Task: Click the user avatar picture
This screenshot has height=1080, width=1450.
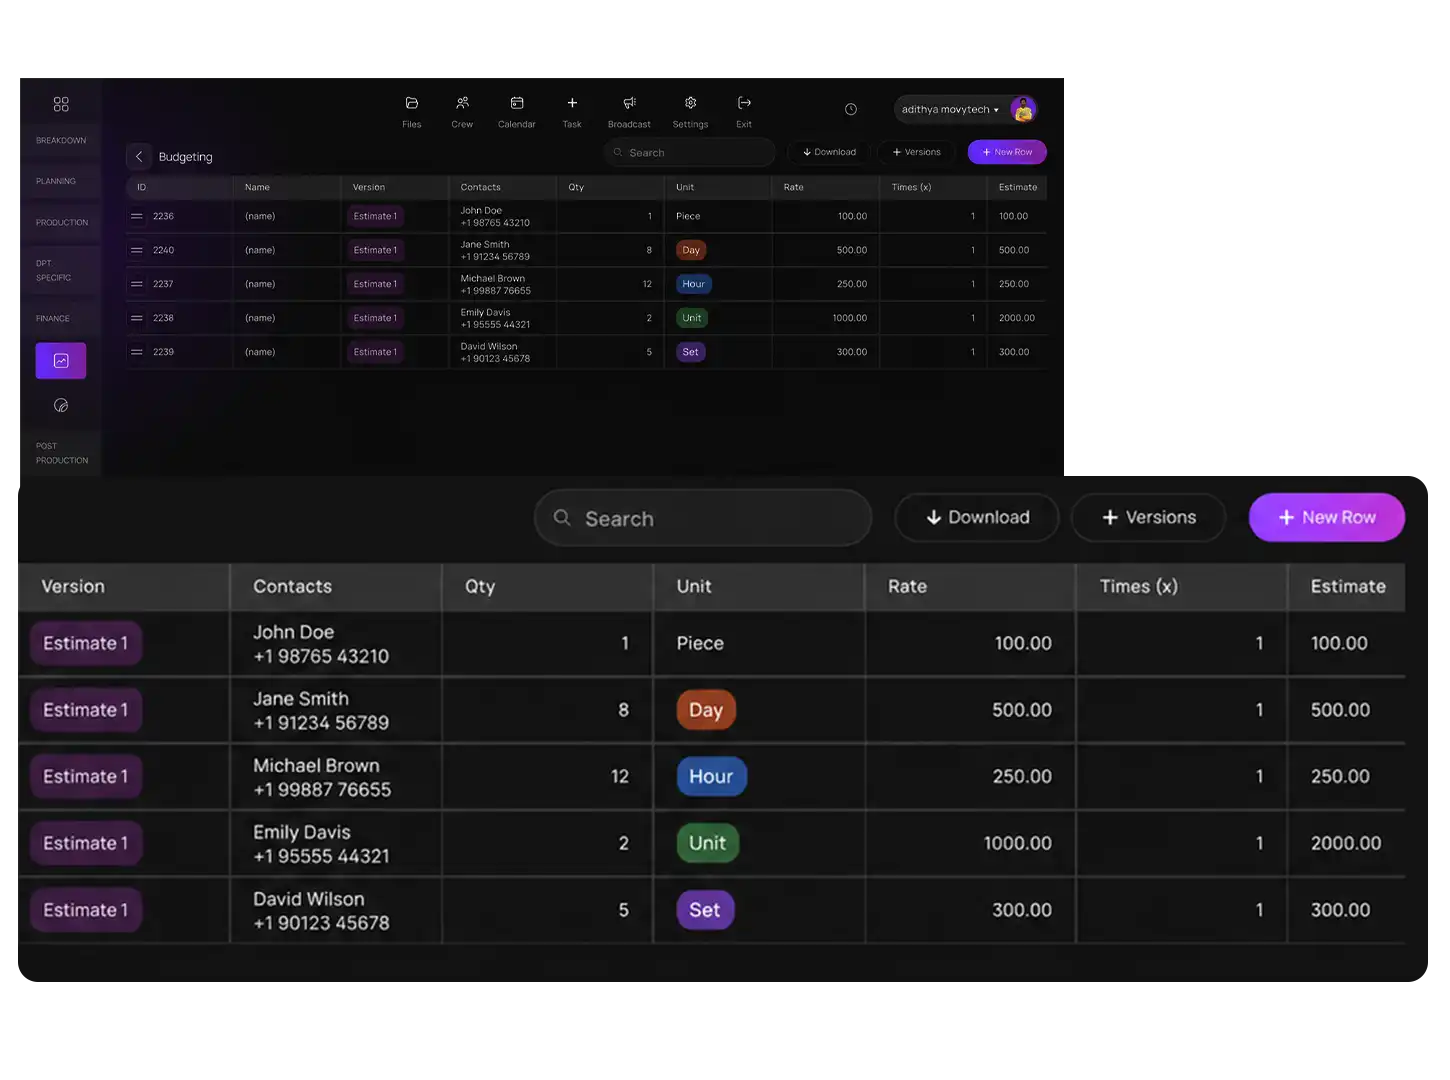Action: coord(1023,109)
